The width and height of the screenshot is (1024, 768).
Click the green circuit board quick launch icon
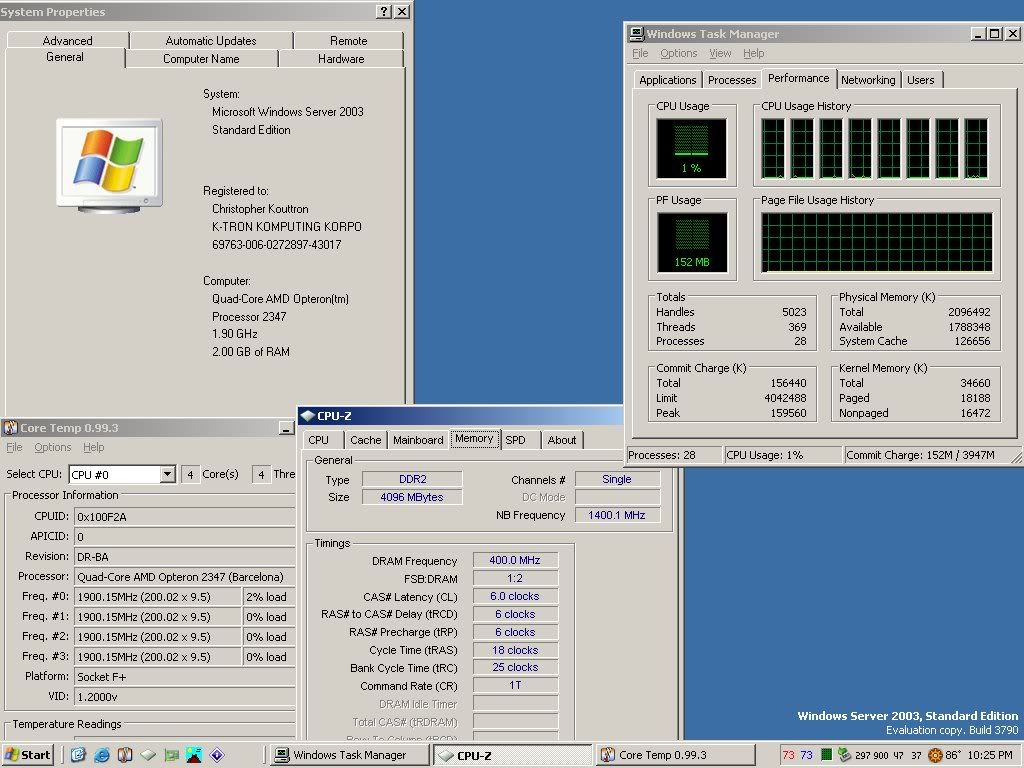pos(171,755)
